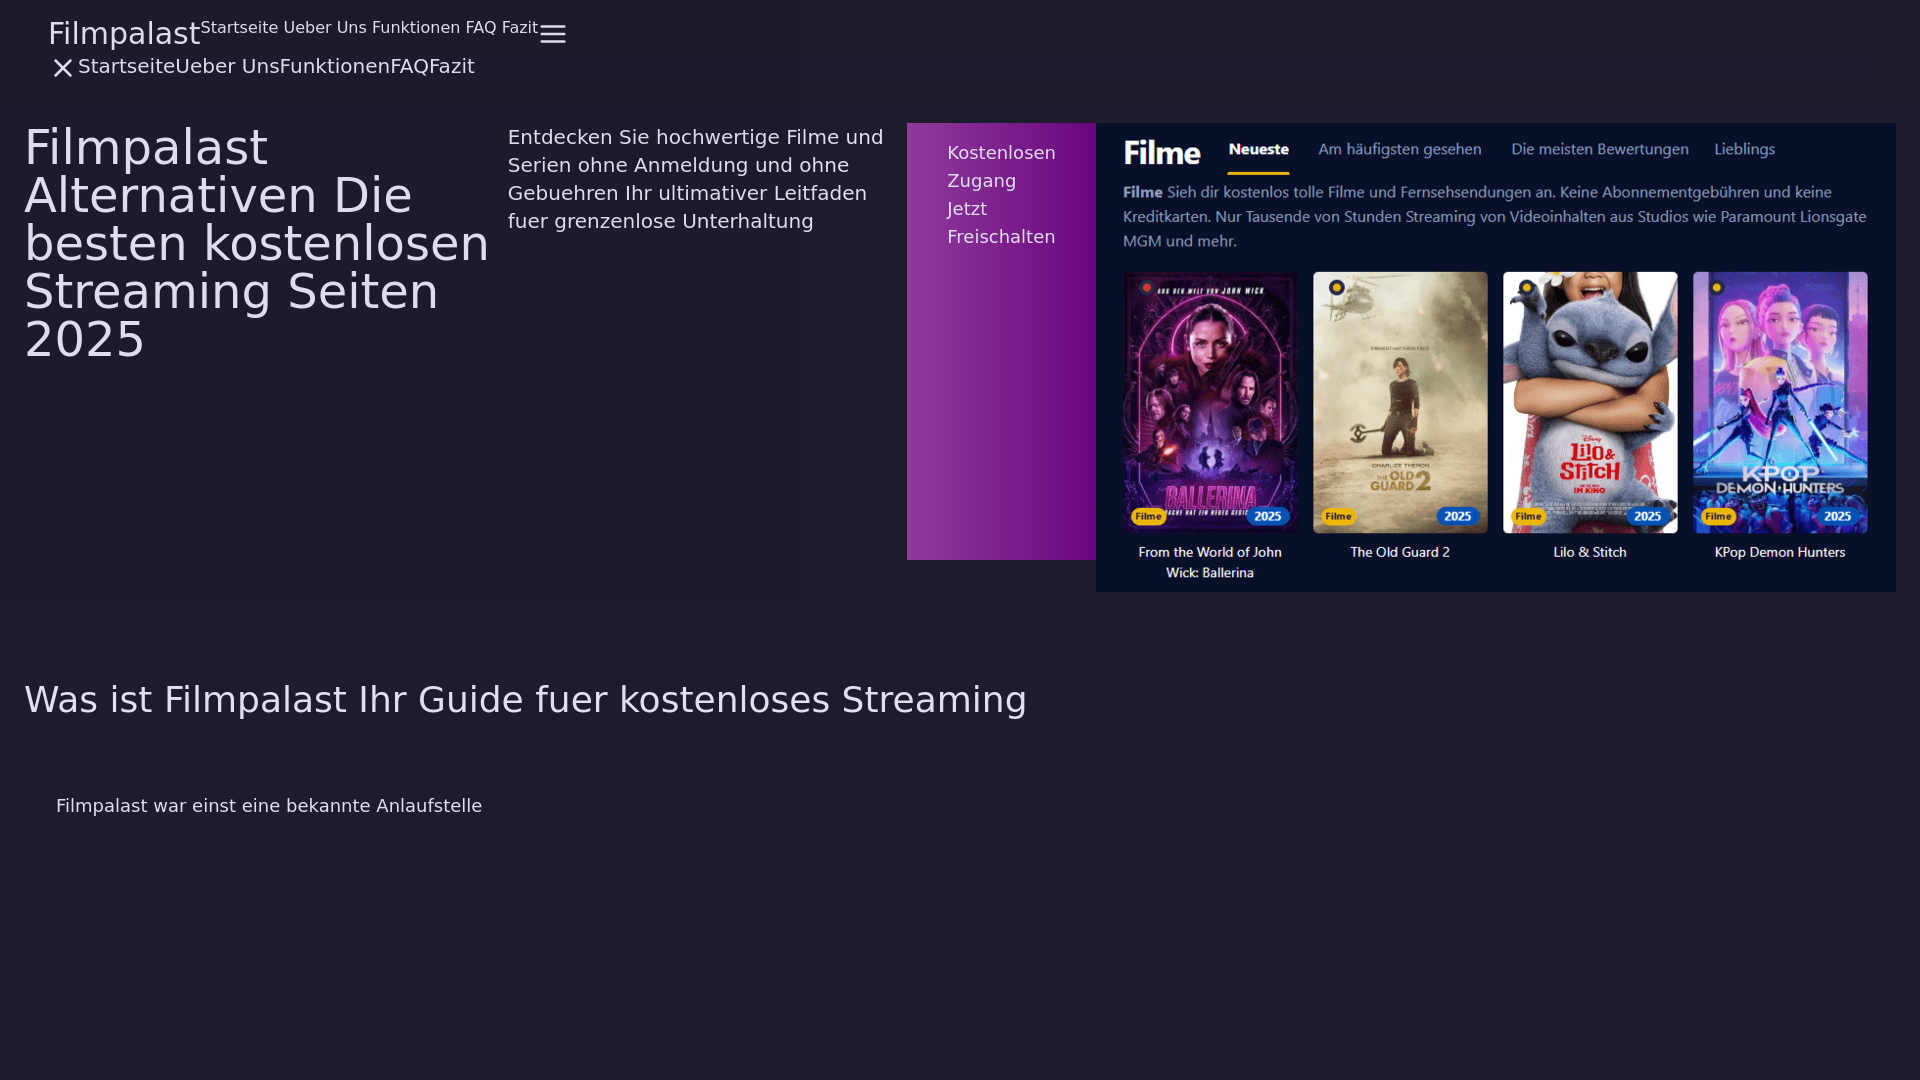Click Startseite in the second menu row
The height and width of the screenshot is (1080, 1920).
point(126,66)
